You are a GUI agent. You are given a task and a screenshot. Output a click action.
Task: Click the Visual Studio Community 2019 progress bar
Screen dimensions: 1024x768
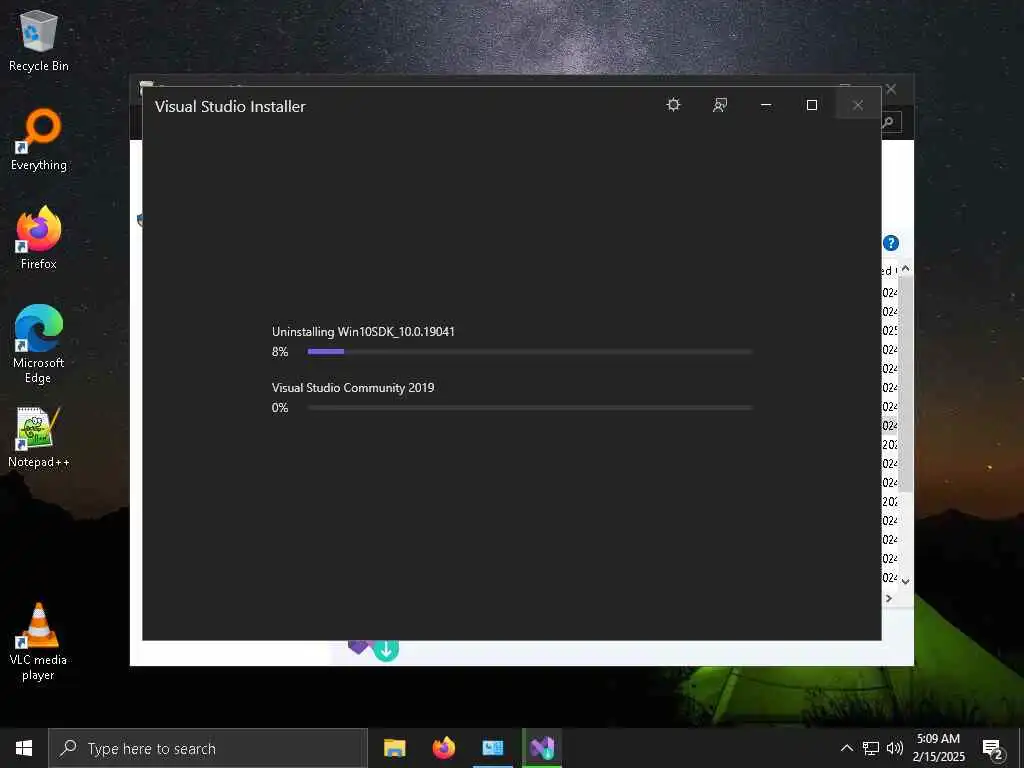coord(530,408)
